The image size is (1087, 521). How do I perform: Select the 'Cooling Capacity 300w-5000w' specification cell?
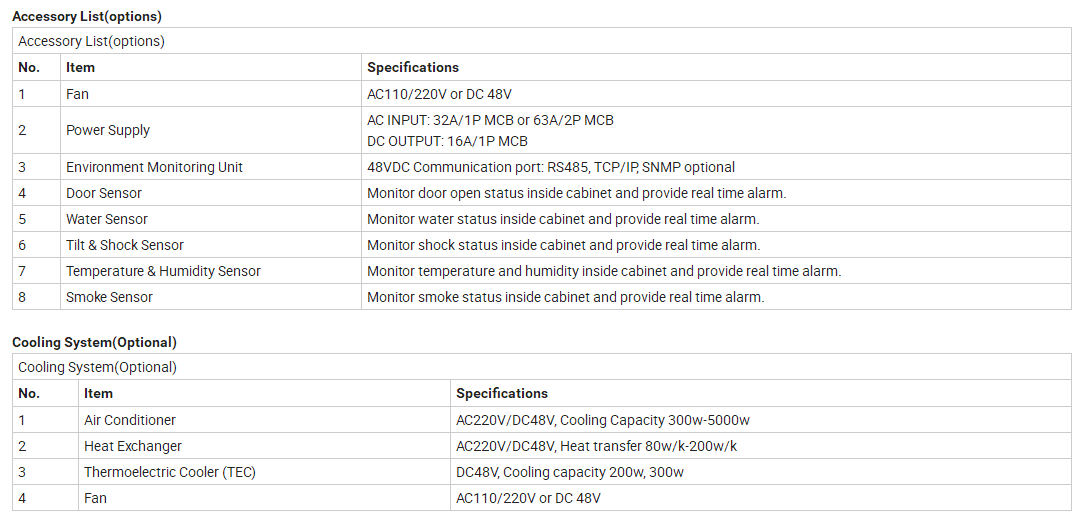click(603, 420)
